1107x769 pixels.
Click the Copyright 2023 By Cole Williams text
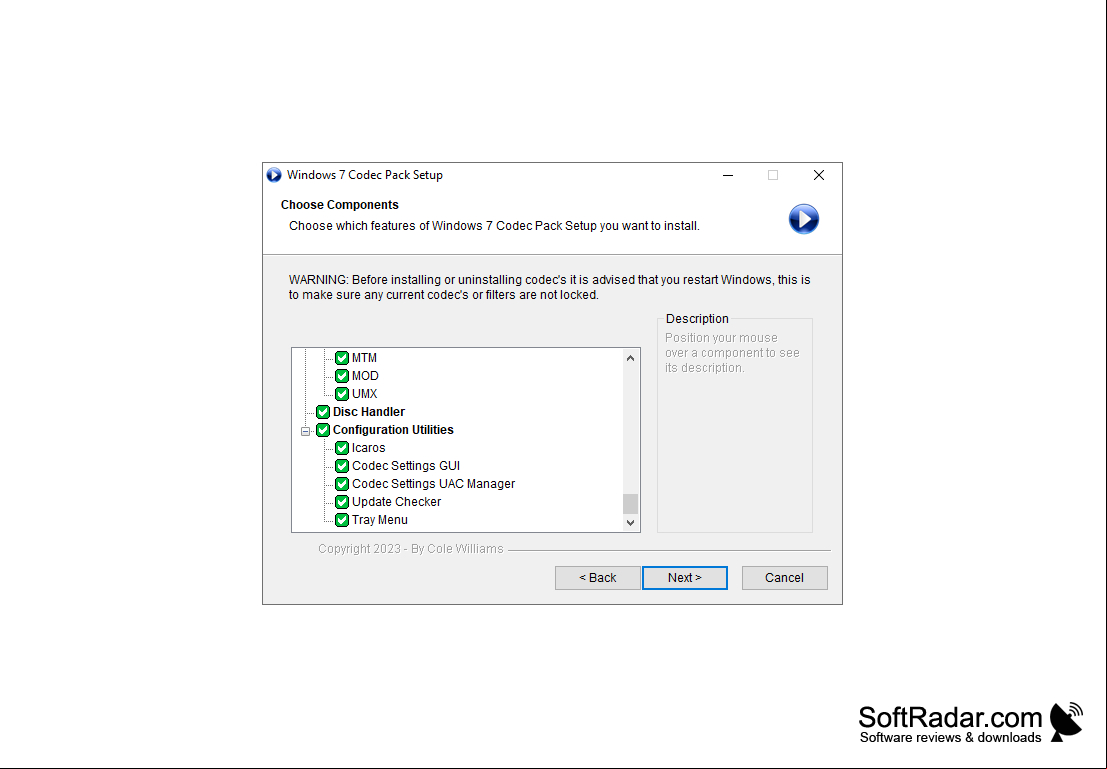411,549
